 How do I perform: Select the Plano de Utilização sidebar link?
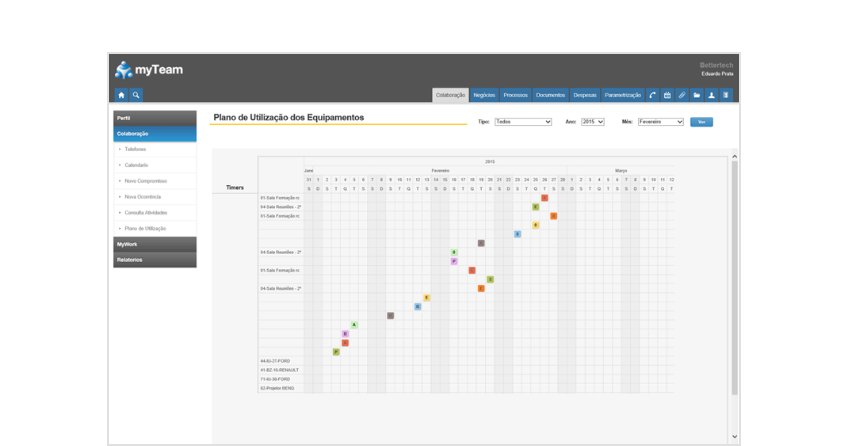click(x=145, y=228)
